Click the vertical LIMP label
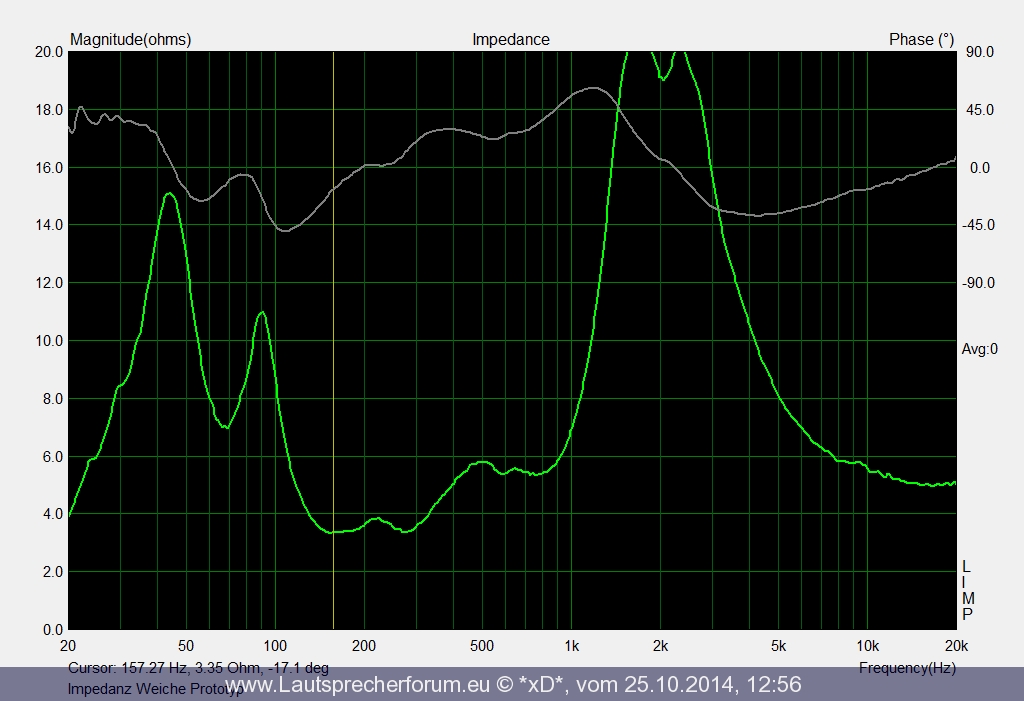The height and width of the screenshot is (701, 1024). click(966, 590)
